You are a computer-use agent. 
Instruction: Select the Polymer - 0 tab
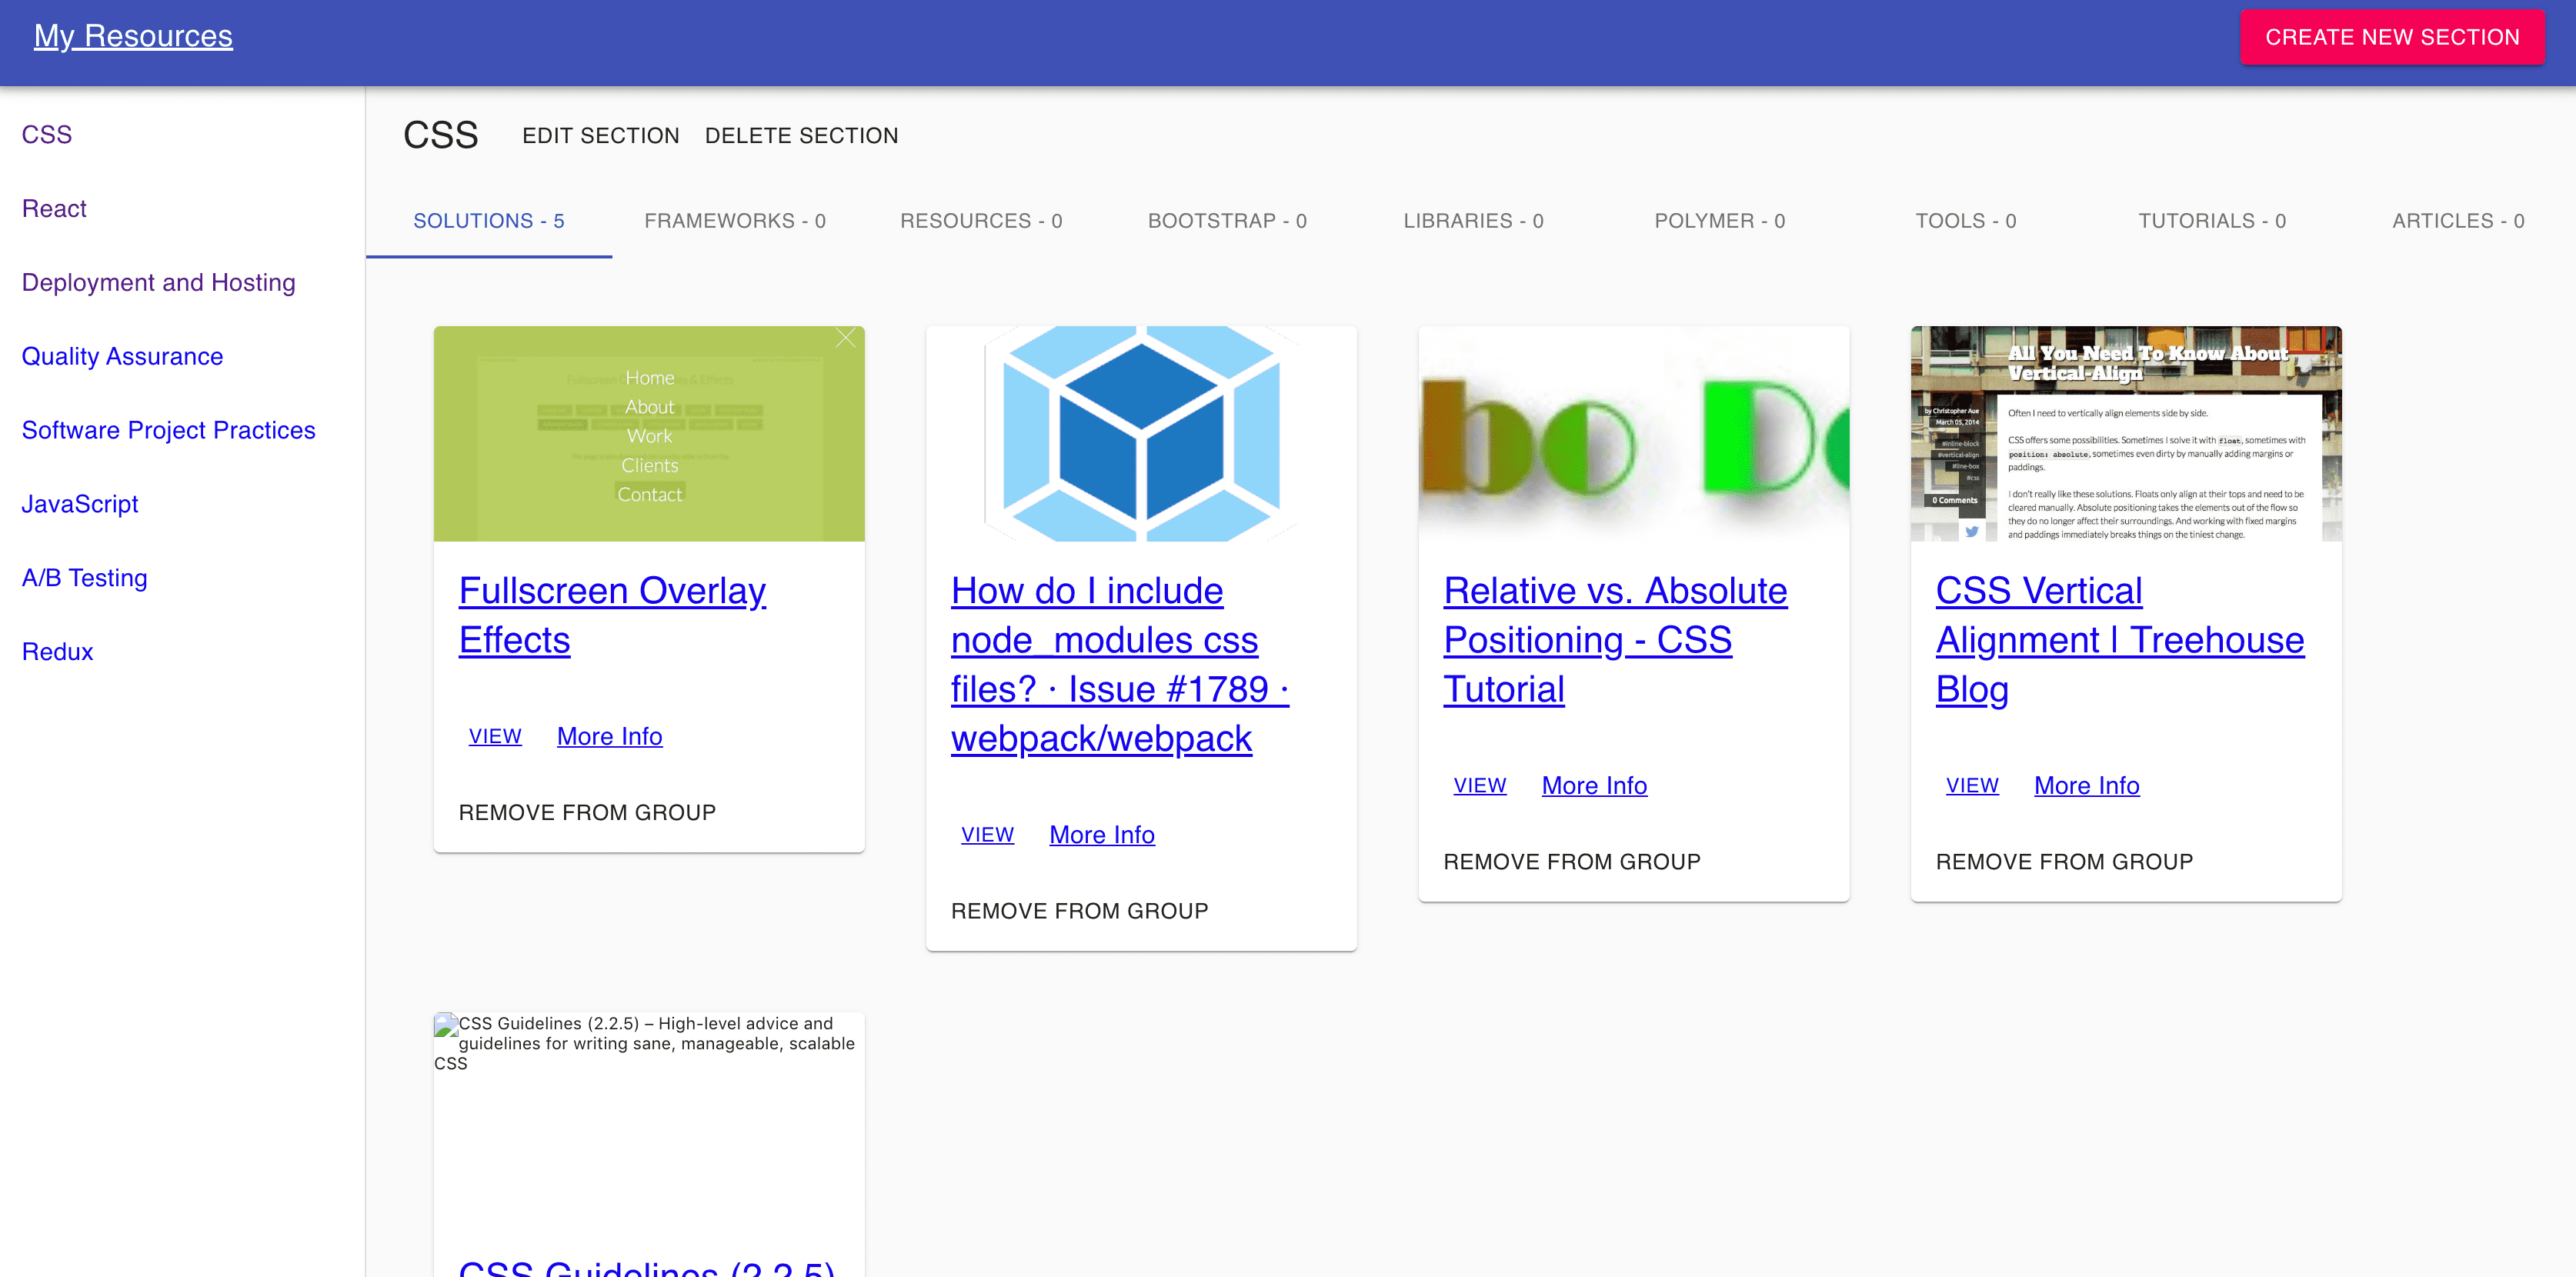[x=1718, y=221]
